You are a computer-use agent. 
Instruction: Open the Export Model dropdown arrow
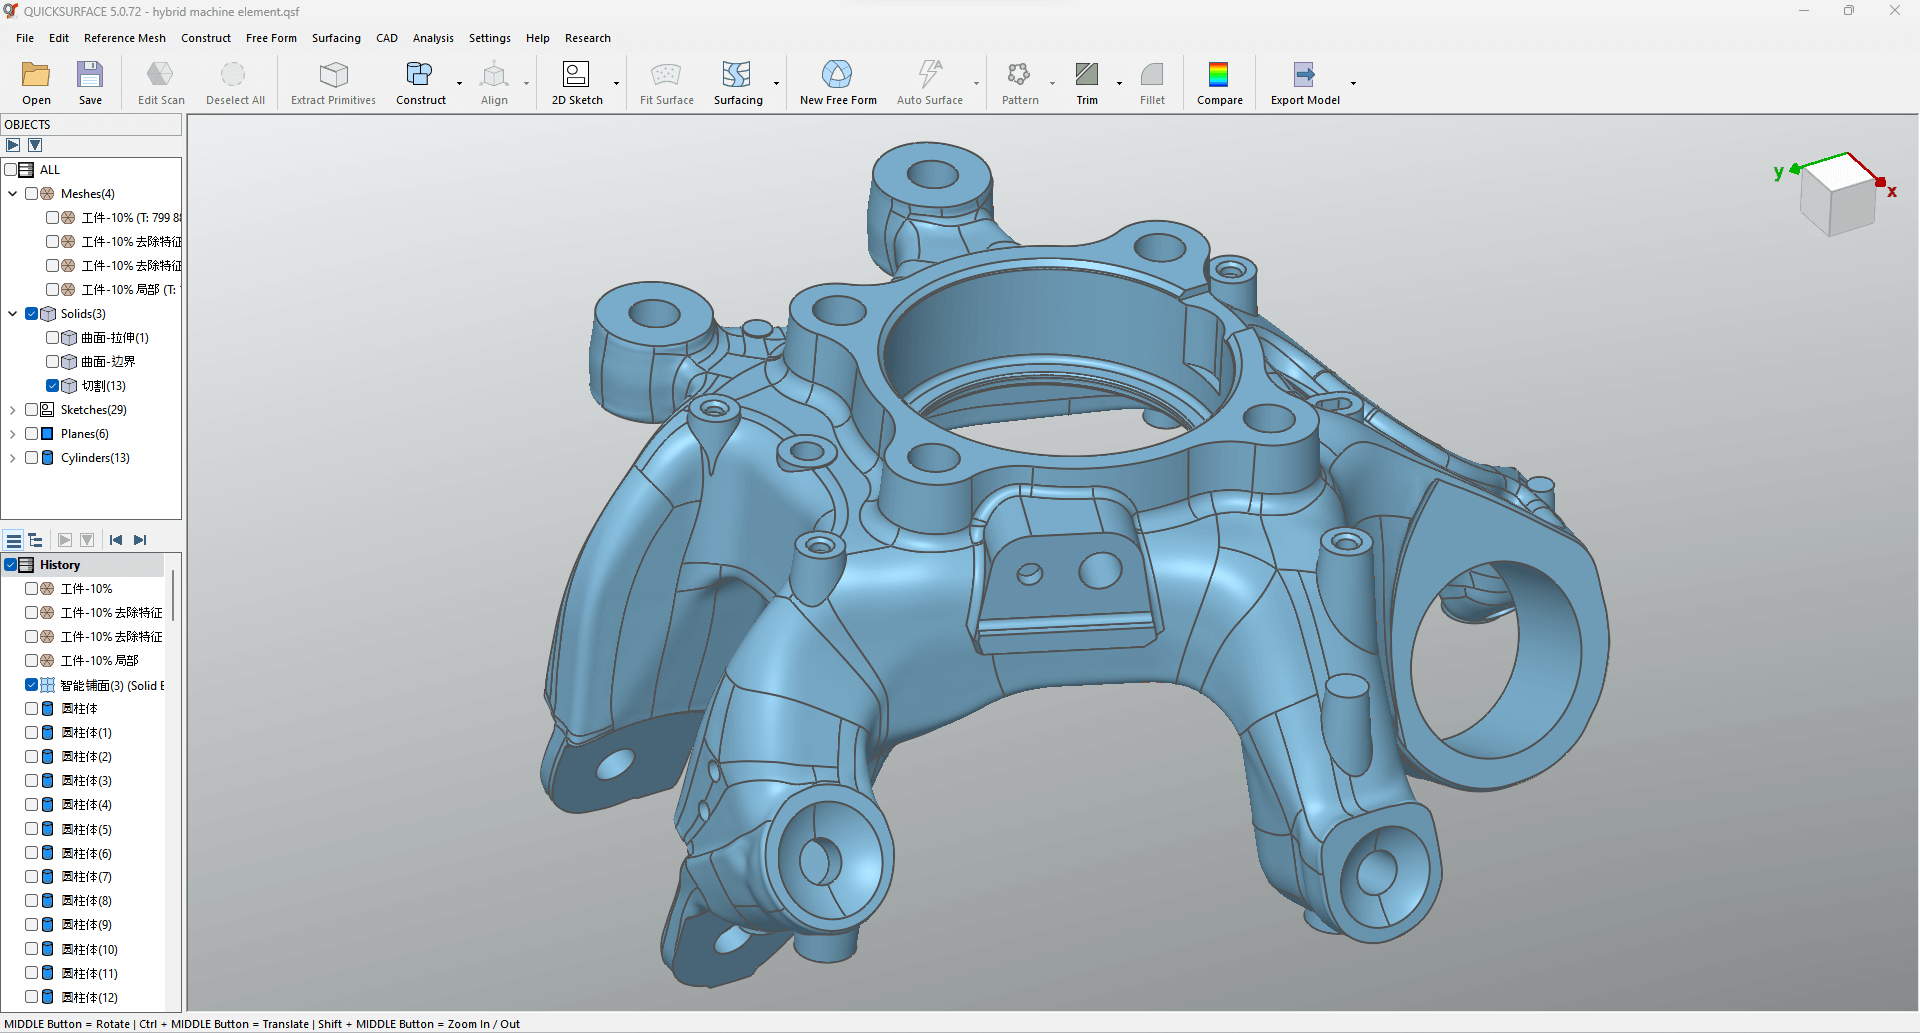pyautogui.click(x=1353, y=84)
